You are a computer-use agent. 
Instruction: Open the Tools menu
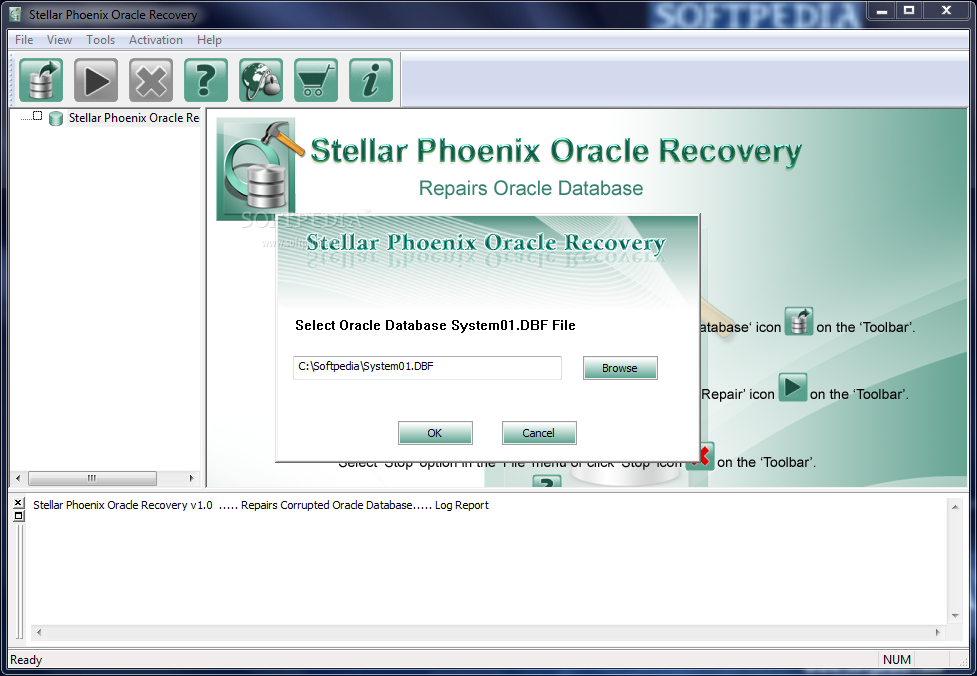coord(100,40)
